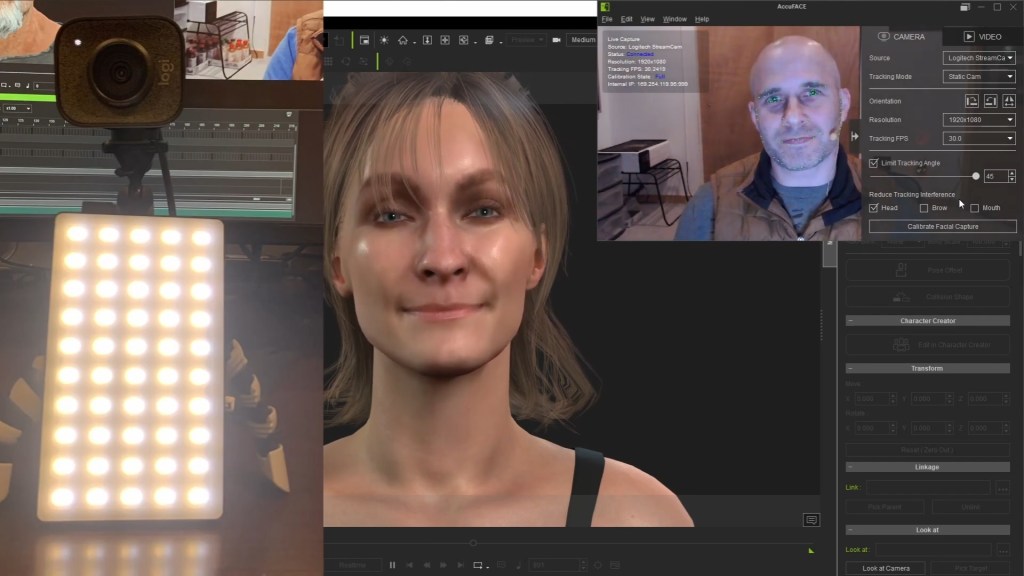1024x576 pixels.
Task: Collapse the camera settings panel arrow
Action: point(854,136)
